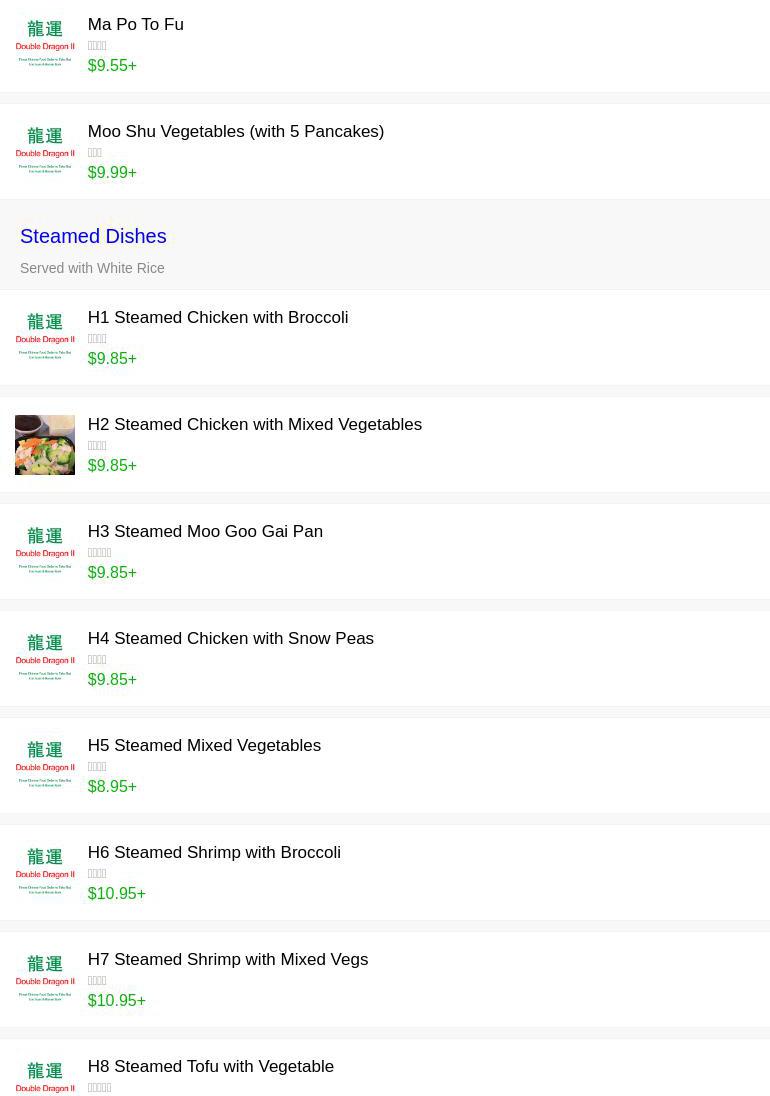Select H2 Steamed Chicken with Mixed Vegetables
The image size is (770, 1096).
(254, 425)
